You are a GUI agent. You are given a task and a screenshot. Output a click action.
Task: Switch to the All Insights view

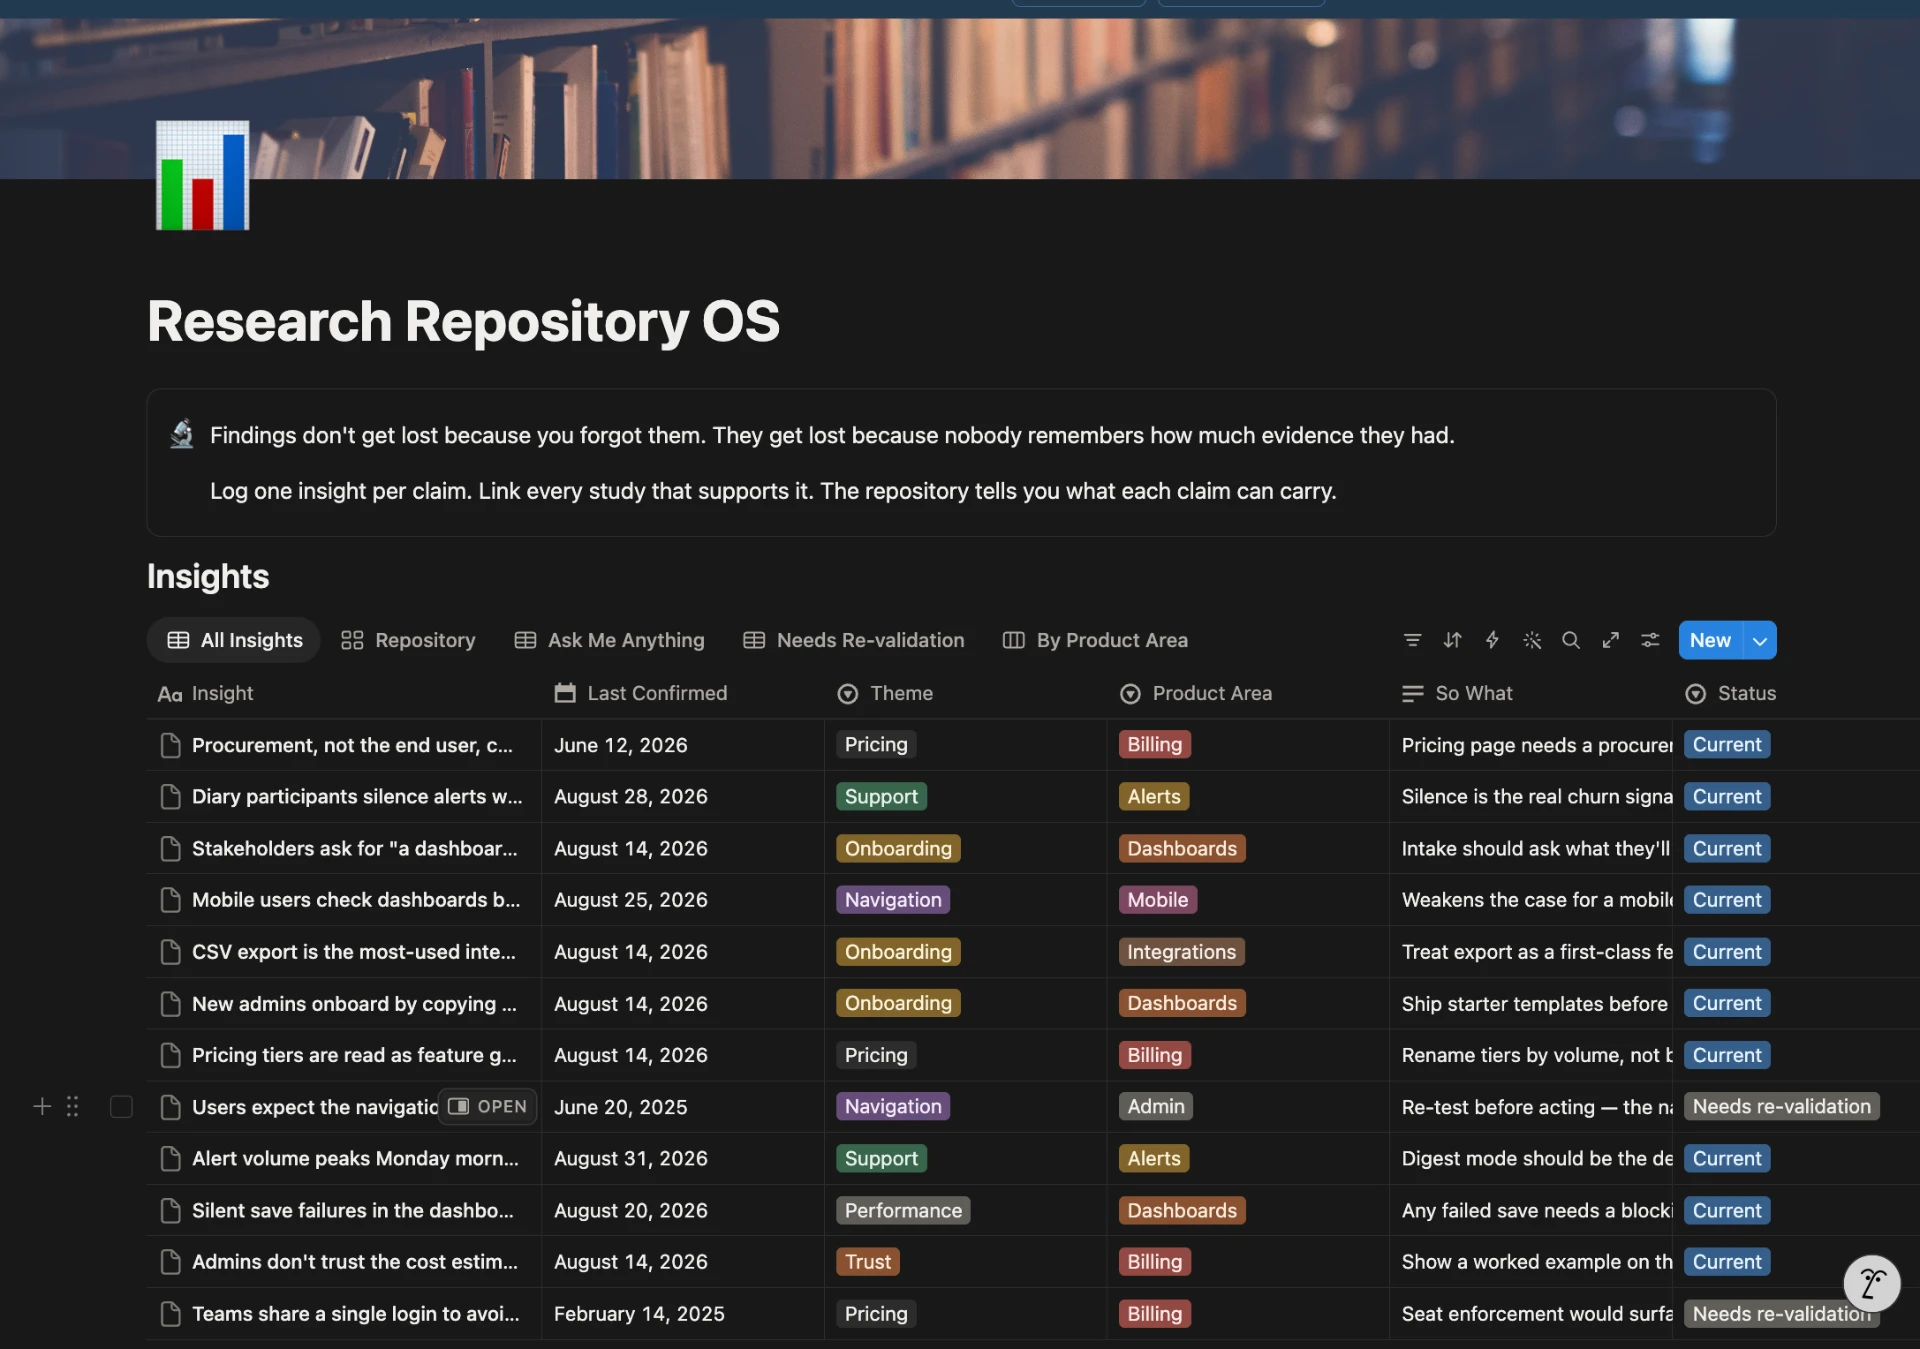coord(234,640)
